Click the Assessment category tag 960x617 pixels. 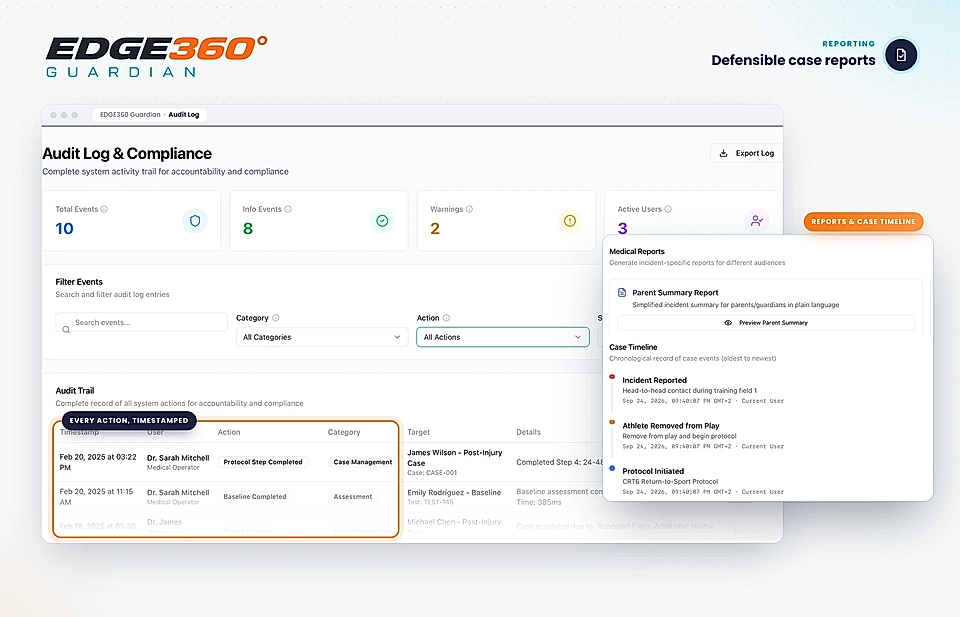point(353,496)
